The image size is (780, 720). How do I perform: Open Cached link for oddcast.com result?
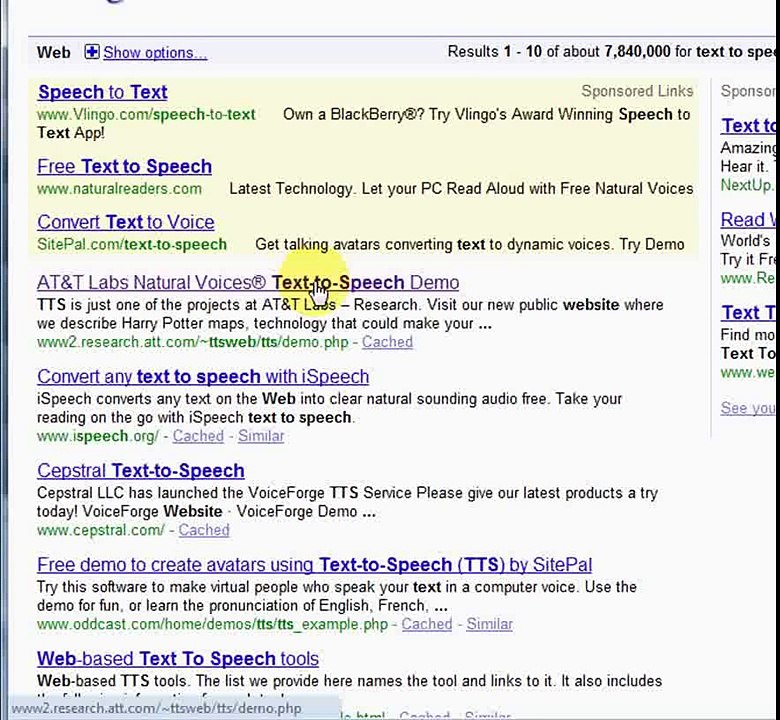(427, 624)
